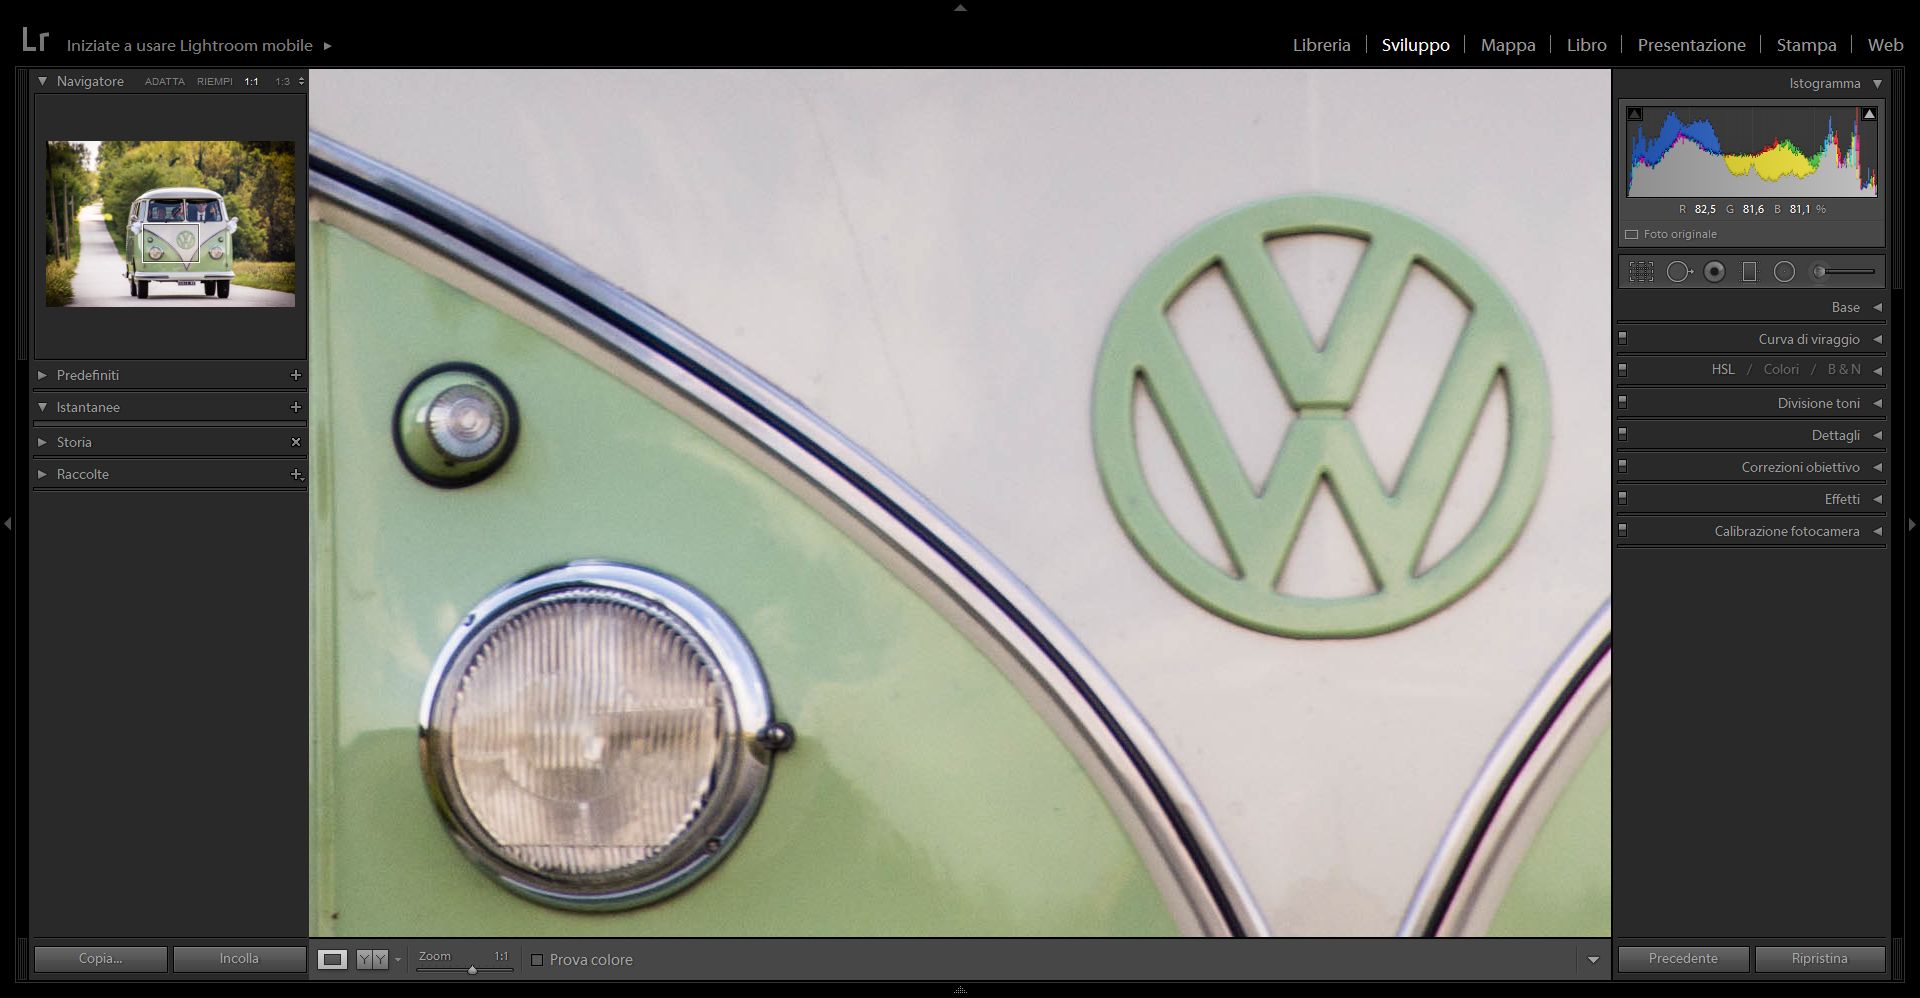This screenshot has height=998, width=1920.
Task: Toggle shadow clipping indicator in histogram
Action: pyautogui.click(x=1635, y=114)
